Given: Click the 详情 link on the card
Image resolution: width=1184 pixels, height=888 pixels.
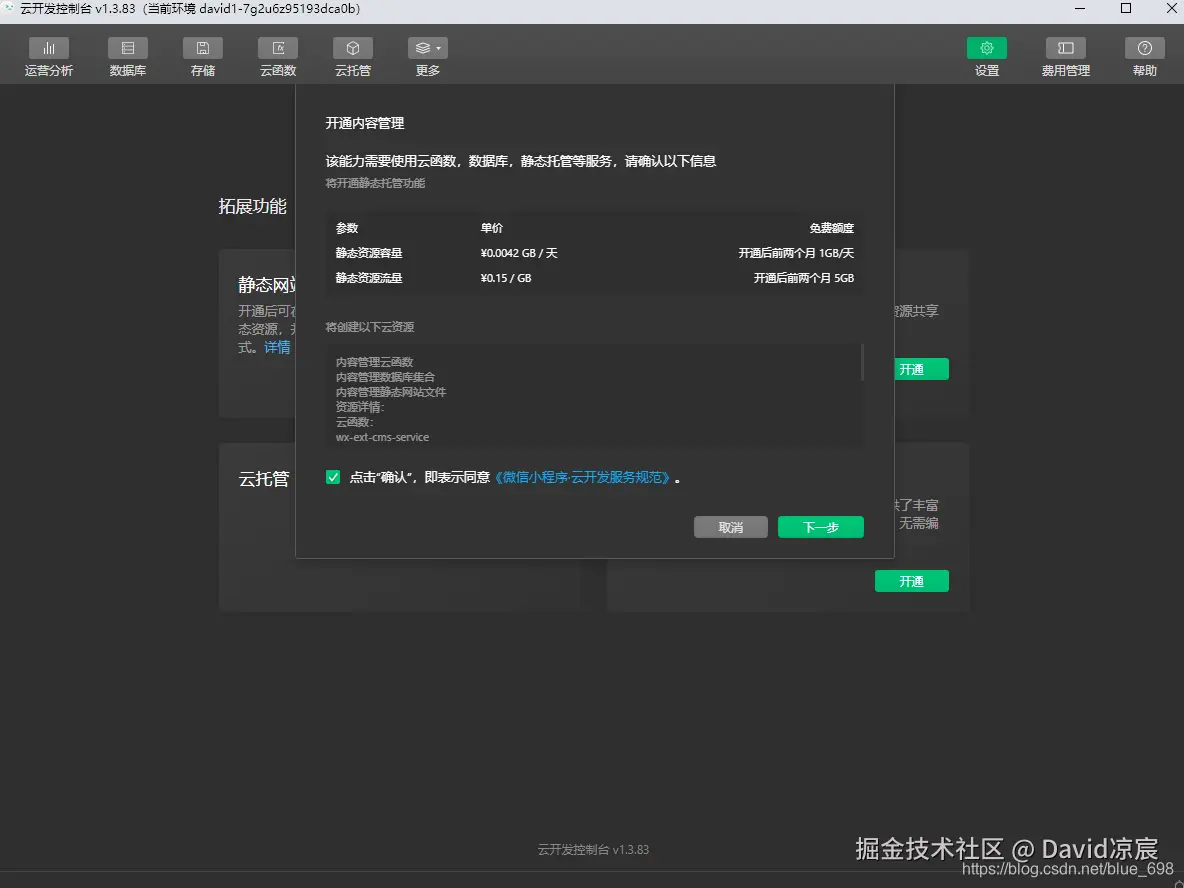Looking at the screenshot, I should [x=277, y=346].
